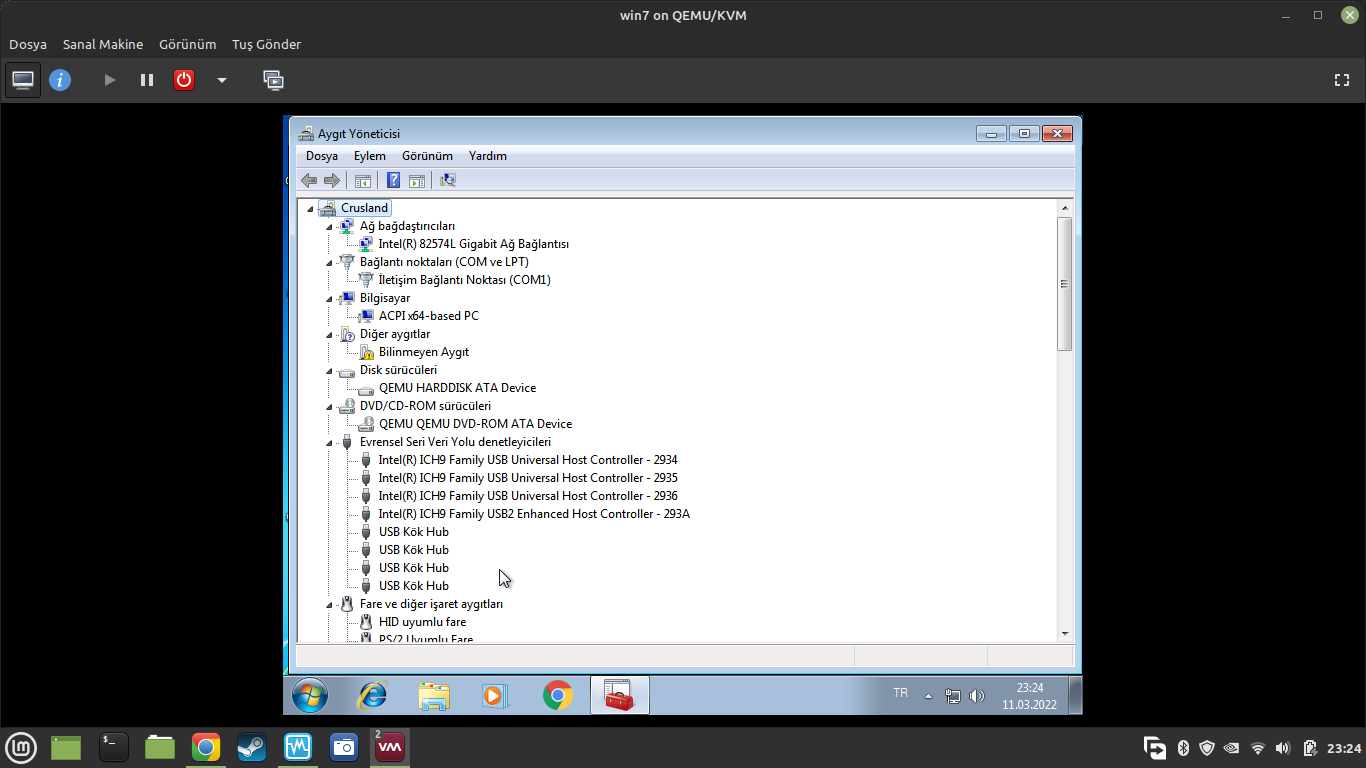Toggle the action pane toolbar icon
Viewport: 1366px width, 768px height.
[x=417, y=180]
